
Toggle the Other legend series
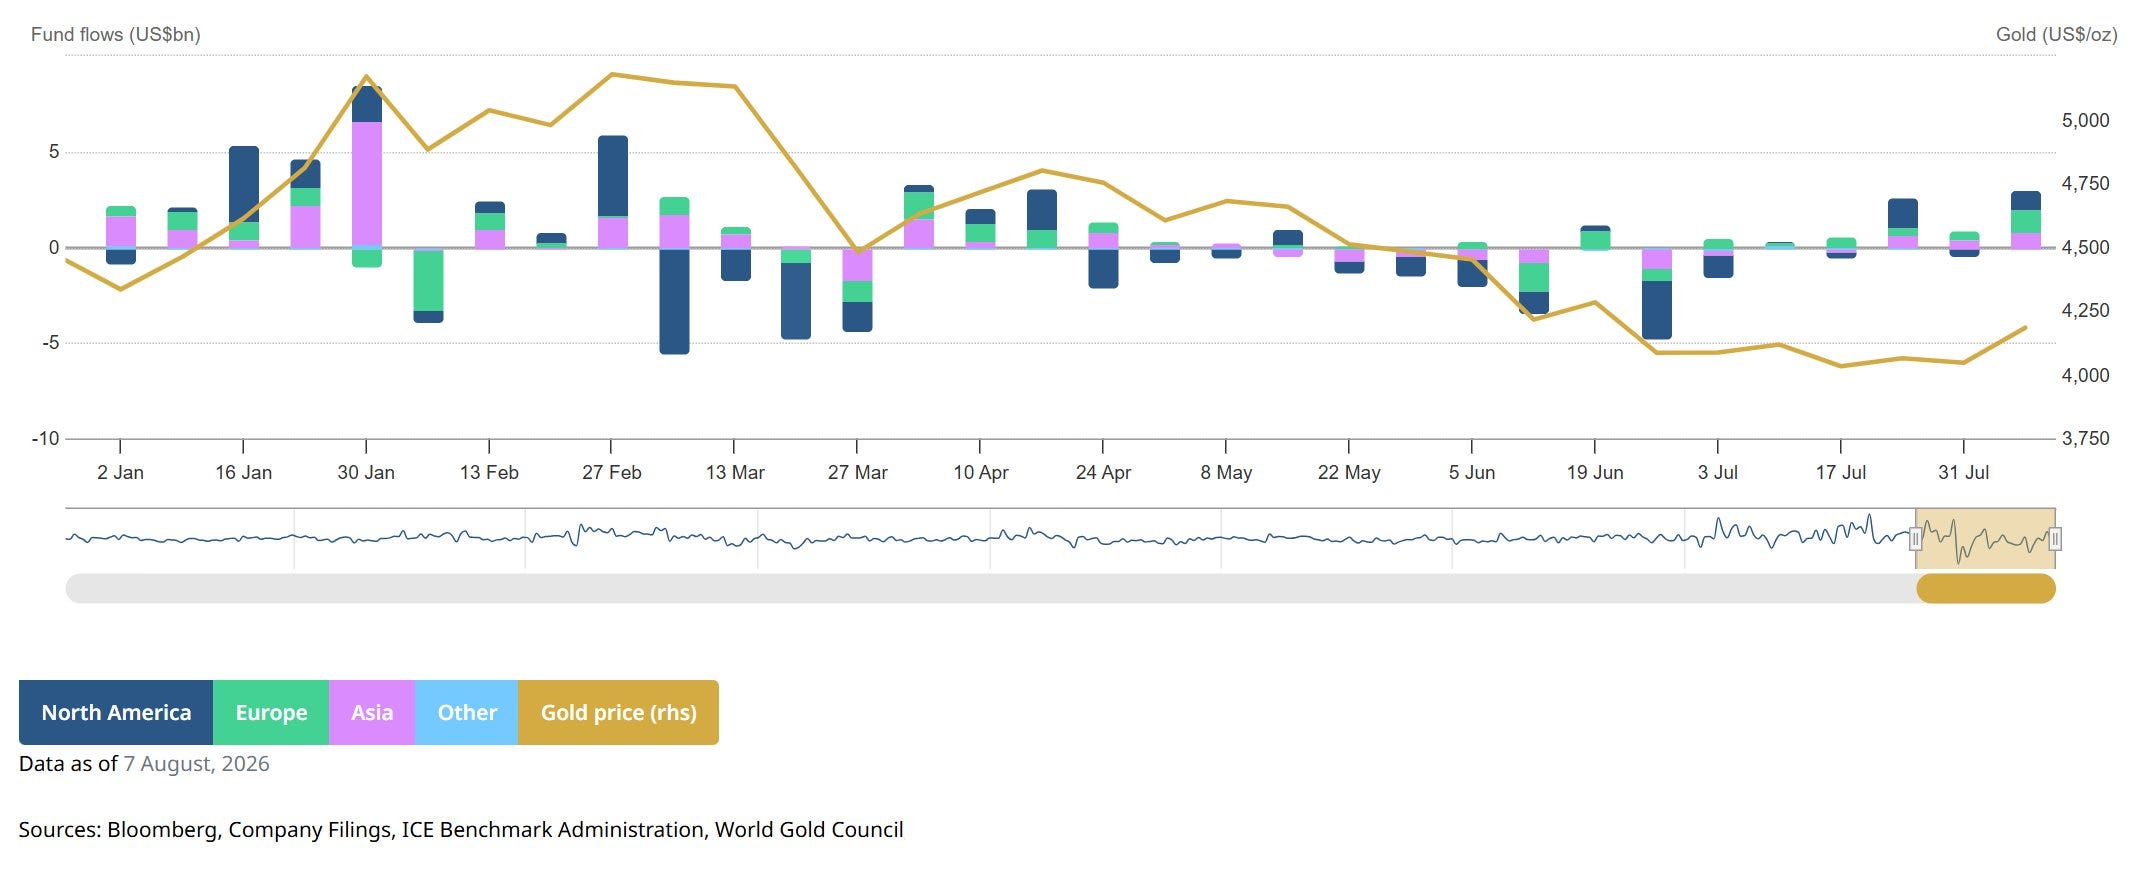click(467, 712)
